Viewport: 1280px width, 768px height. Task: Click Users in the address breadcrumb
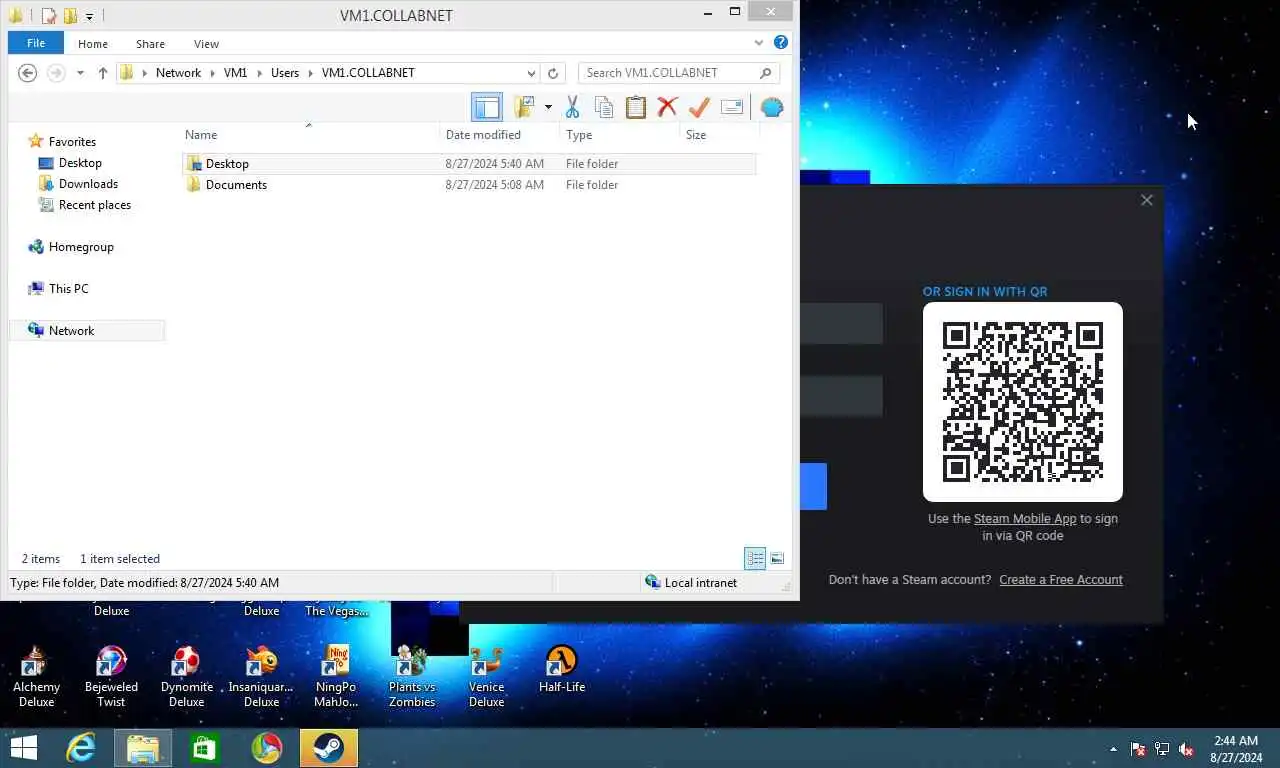(285, 73)
